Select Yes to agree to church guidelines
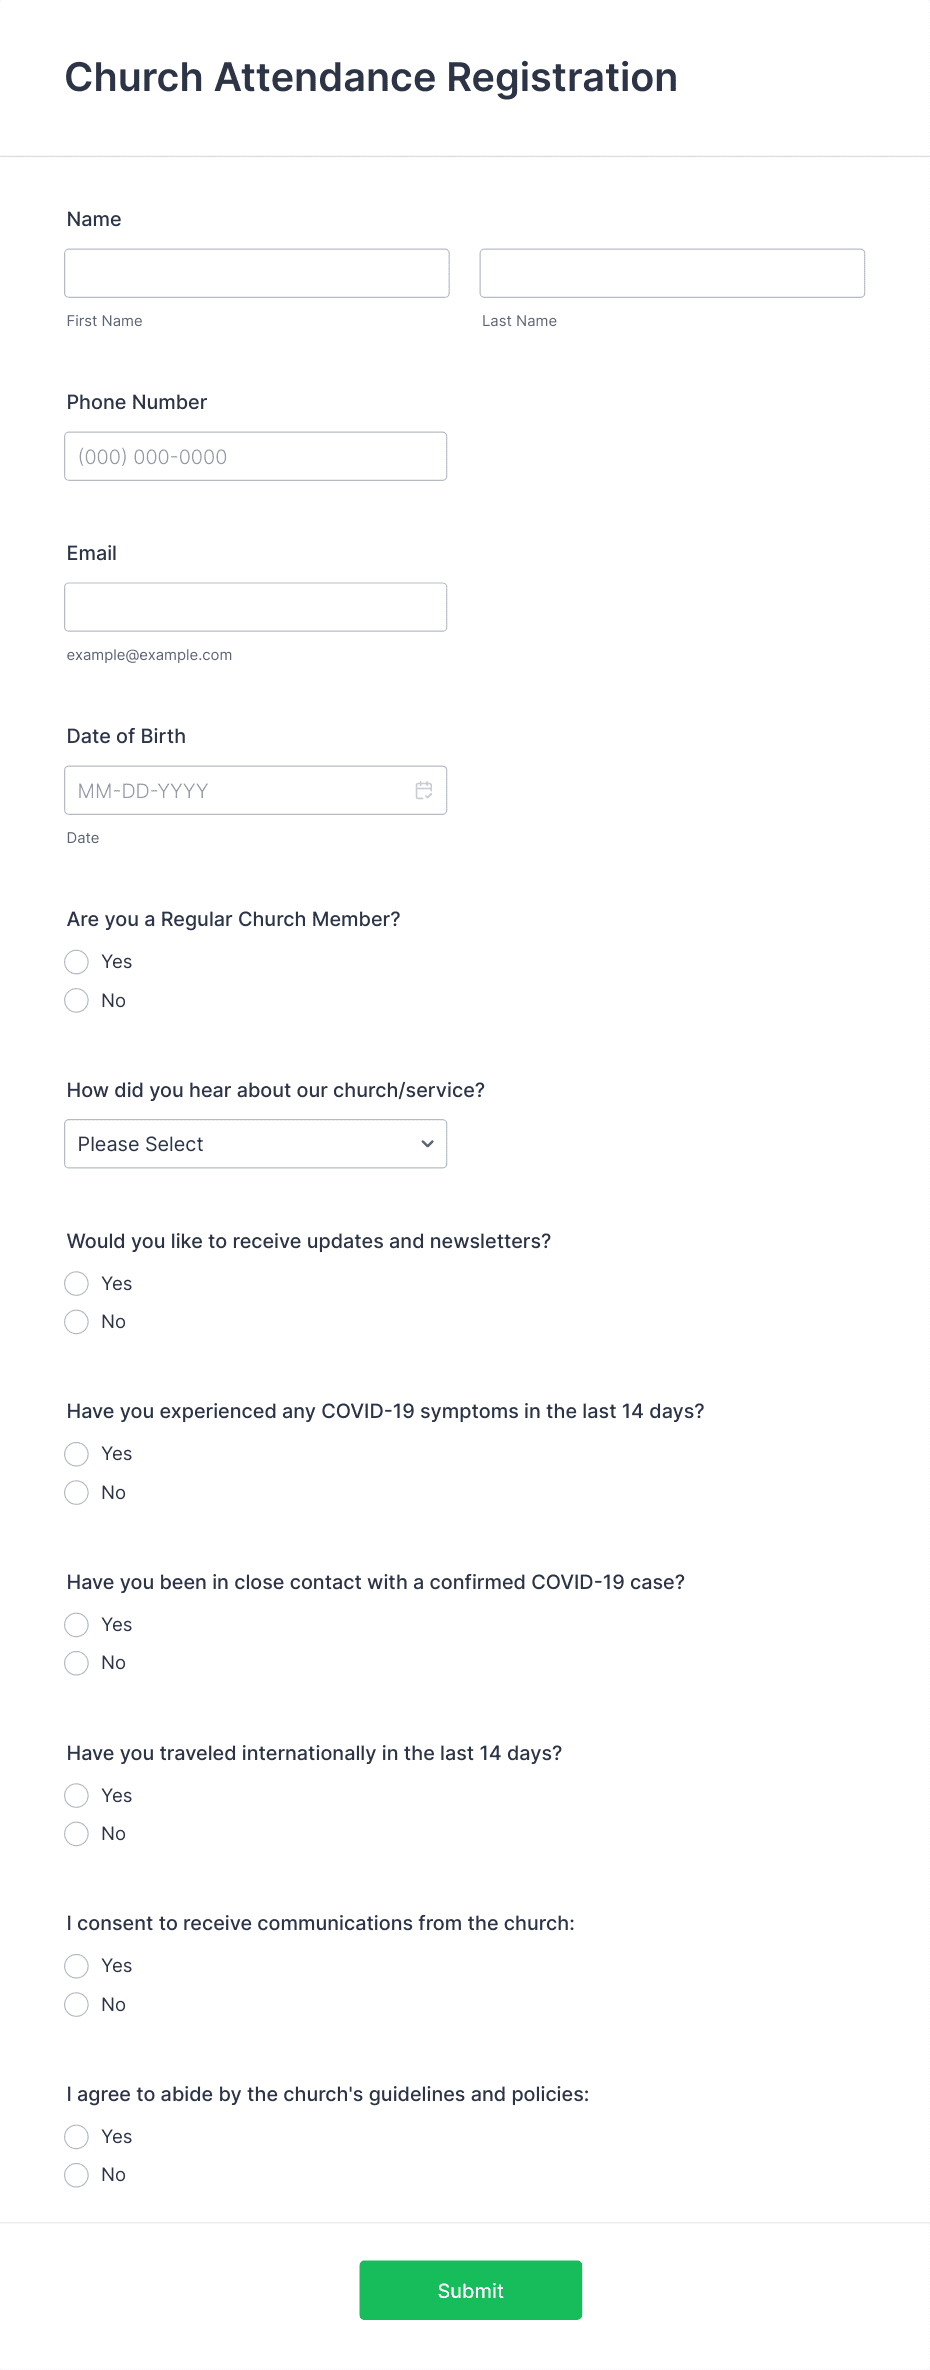 [x=76, y=2137]
